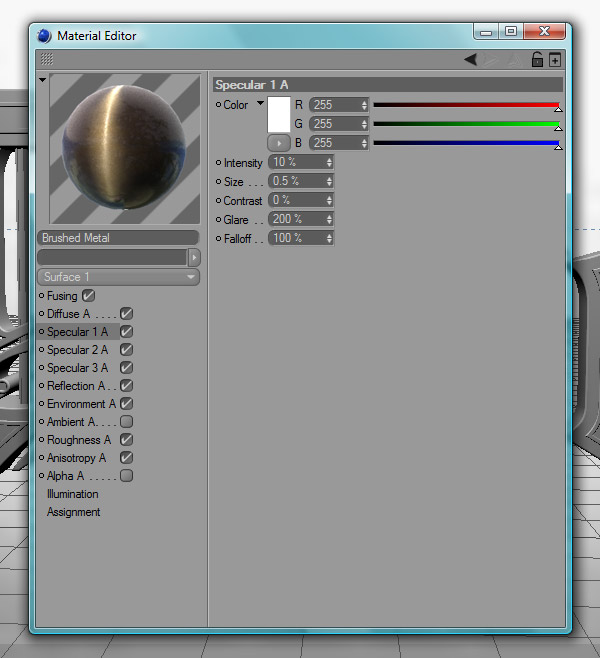Select the Alpha A channel
Image resolution: width=600 pixels, height=658 pixels.
(x=65, y=475)
